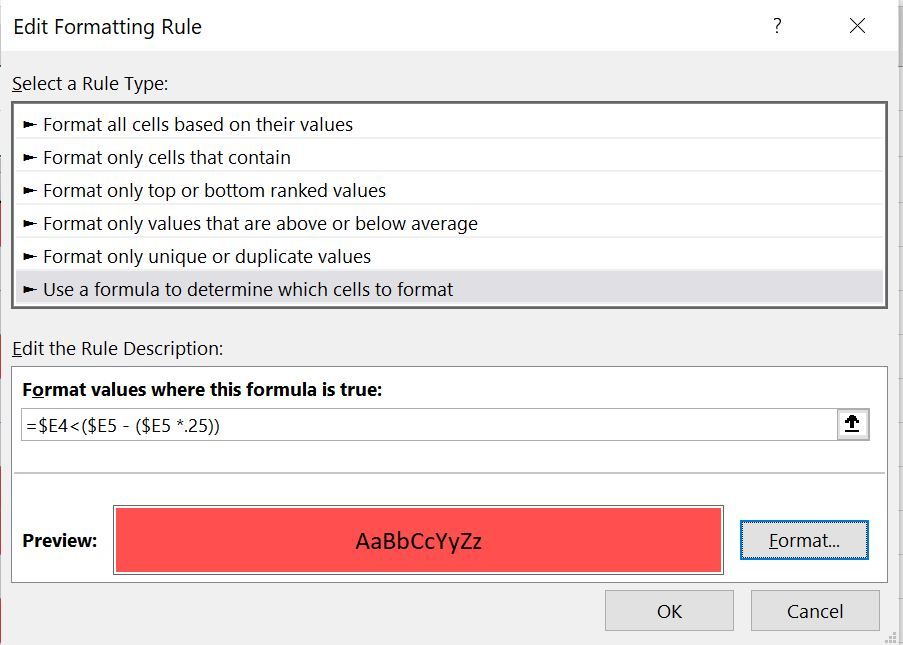Click the arrow icon before 'Format only cells that contain'

pos(32,157)
